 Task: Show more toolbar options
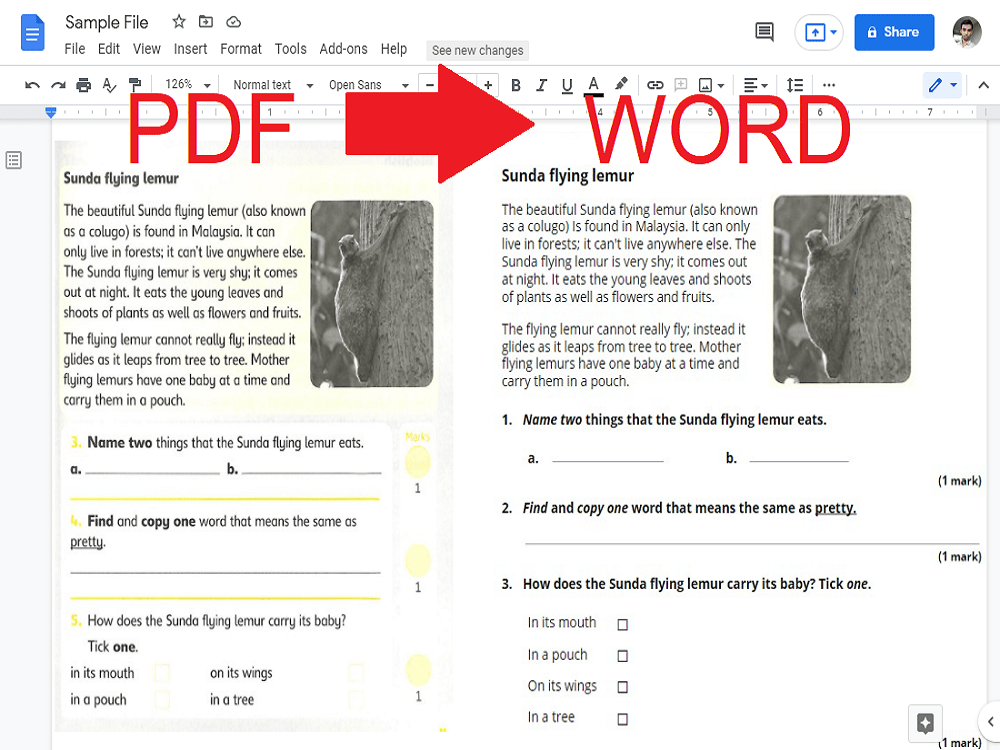coord(828,85)
